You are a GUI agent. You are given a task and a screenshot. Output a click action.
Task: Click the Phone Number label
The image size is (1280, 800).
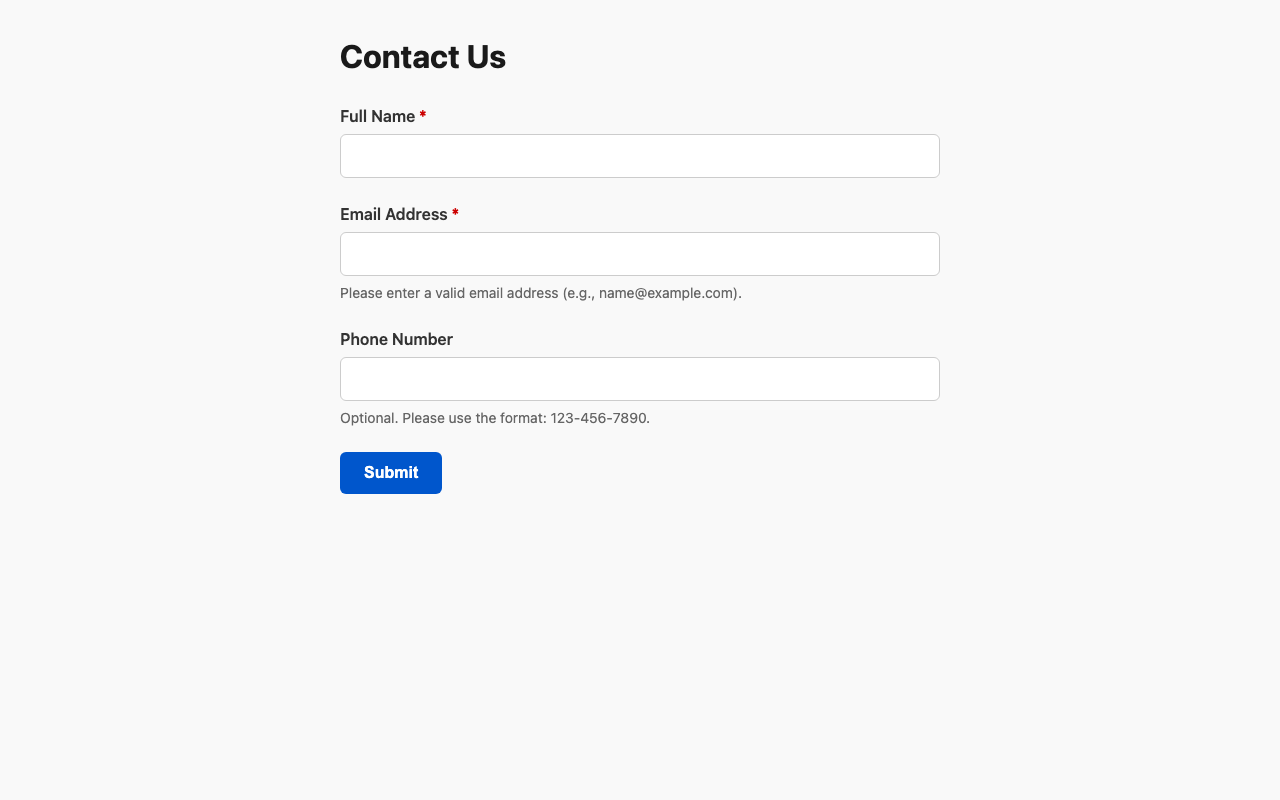coord(396,339)
